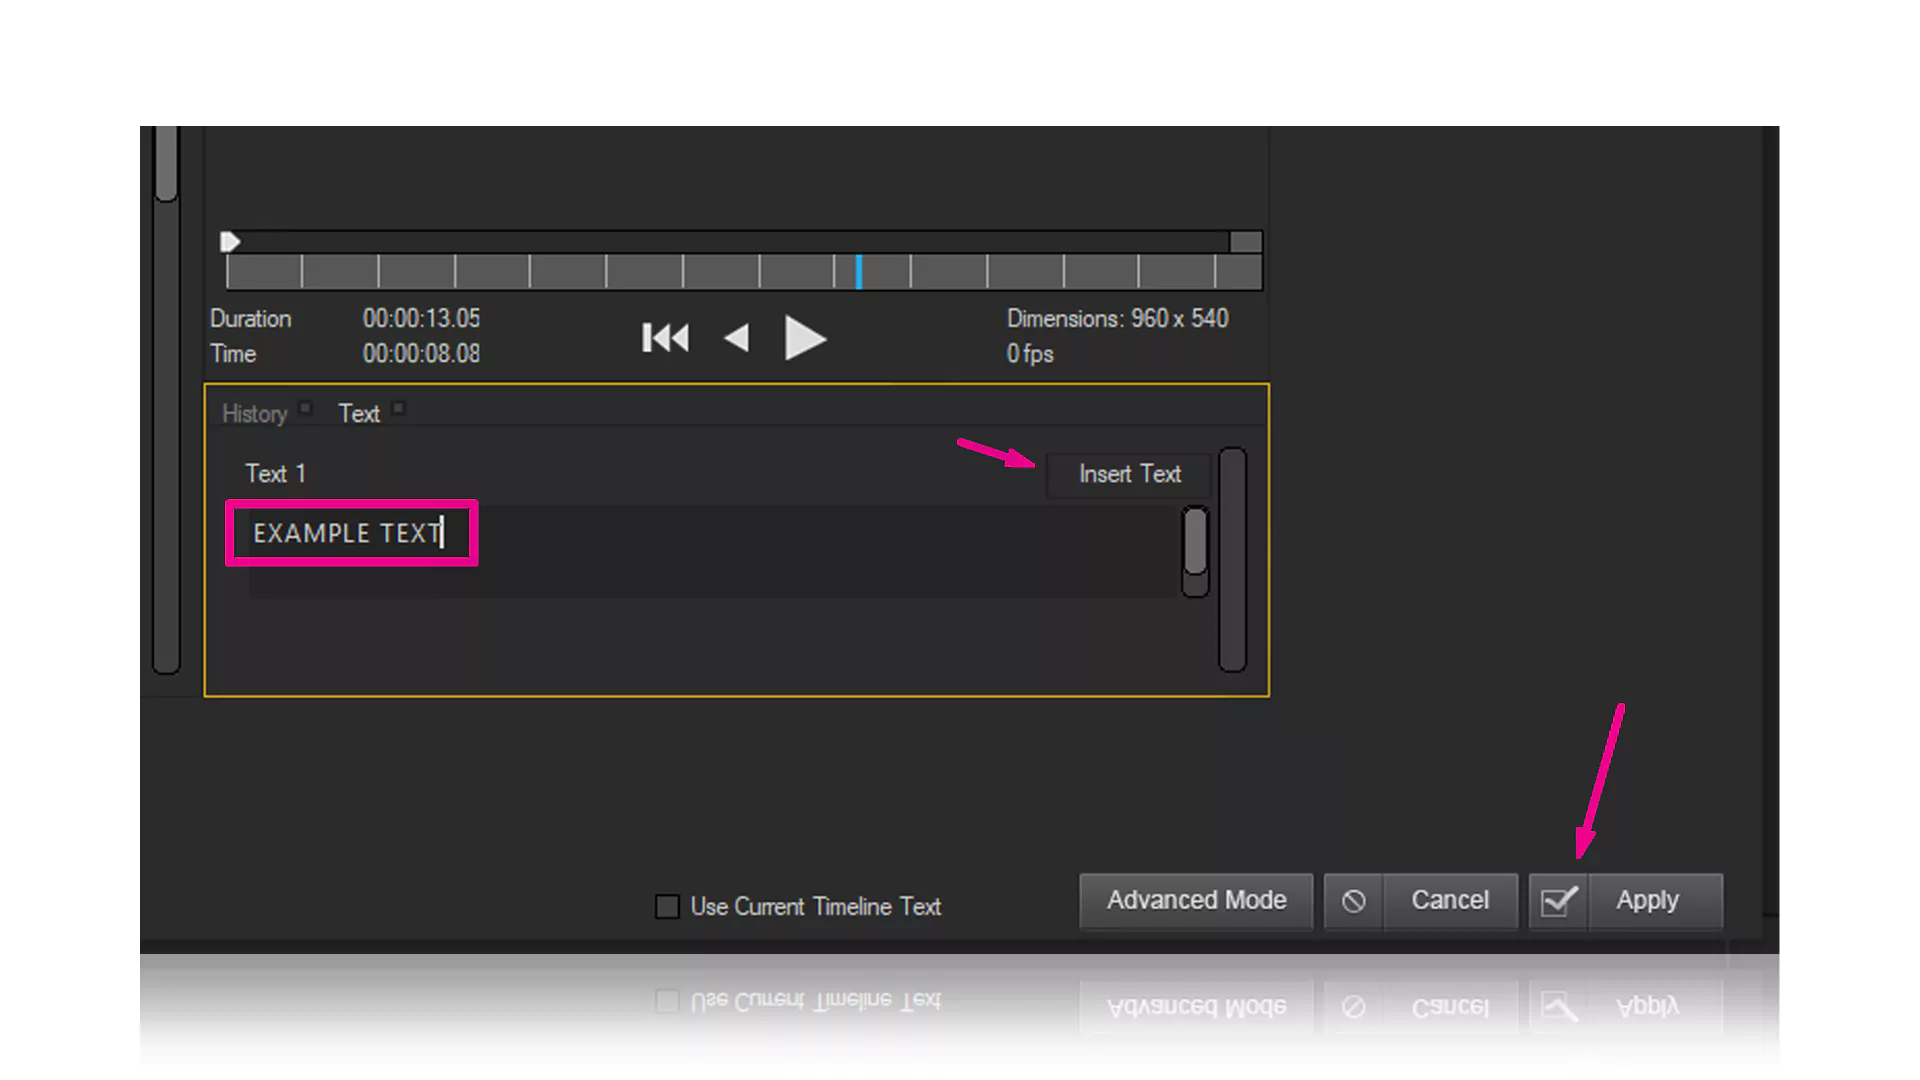The height and width of the screenshot is (1080, 1920).
Task: Click the Text panel's outer vertical scrollbar
Action: pos(1232,560)
